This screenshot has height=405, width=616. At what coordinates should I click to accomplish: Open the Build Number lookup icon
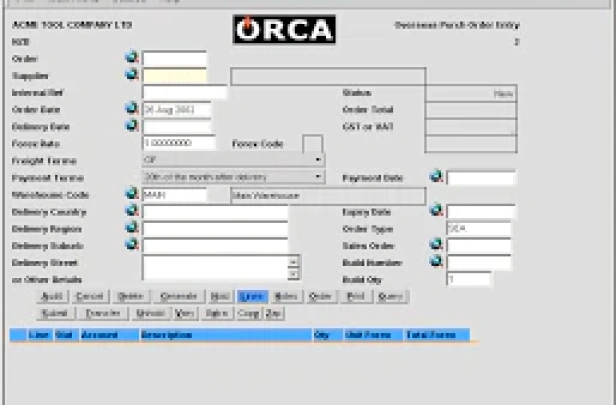(436, 261)
